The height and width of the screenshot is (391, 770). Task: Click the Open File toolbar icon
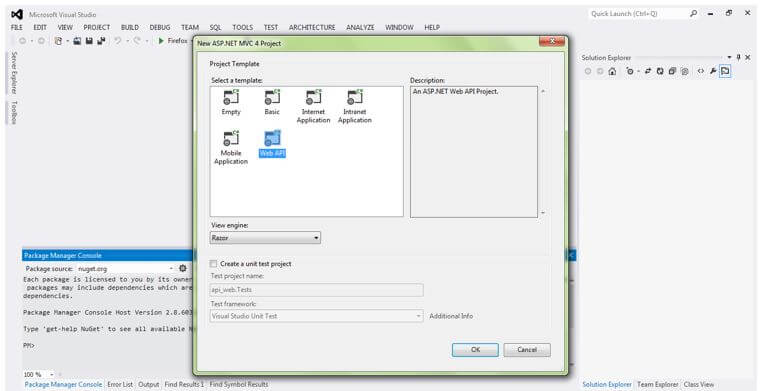click(x=77, y=41)
